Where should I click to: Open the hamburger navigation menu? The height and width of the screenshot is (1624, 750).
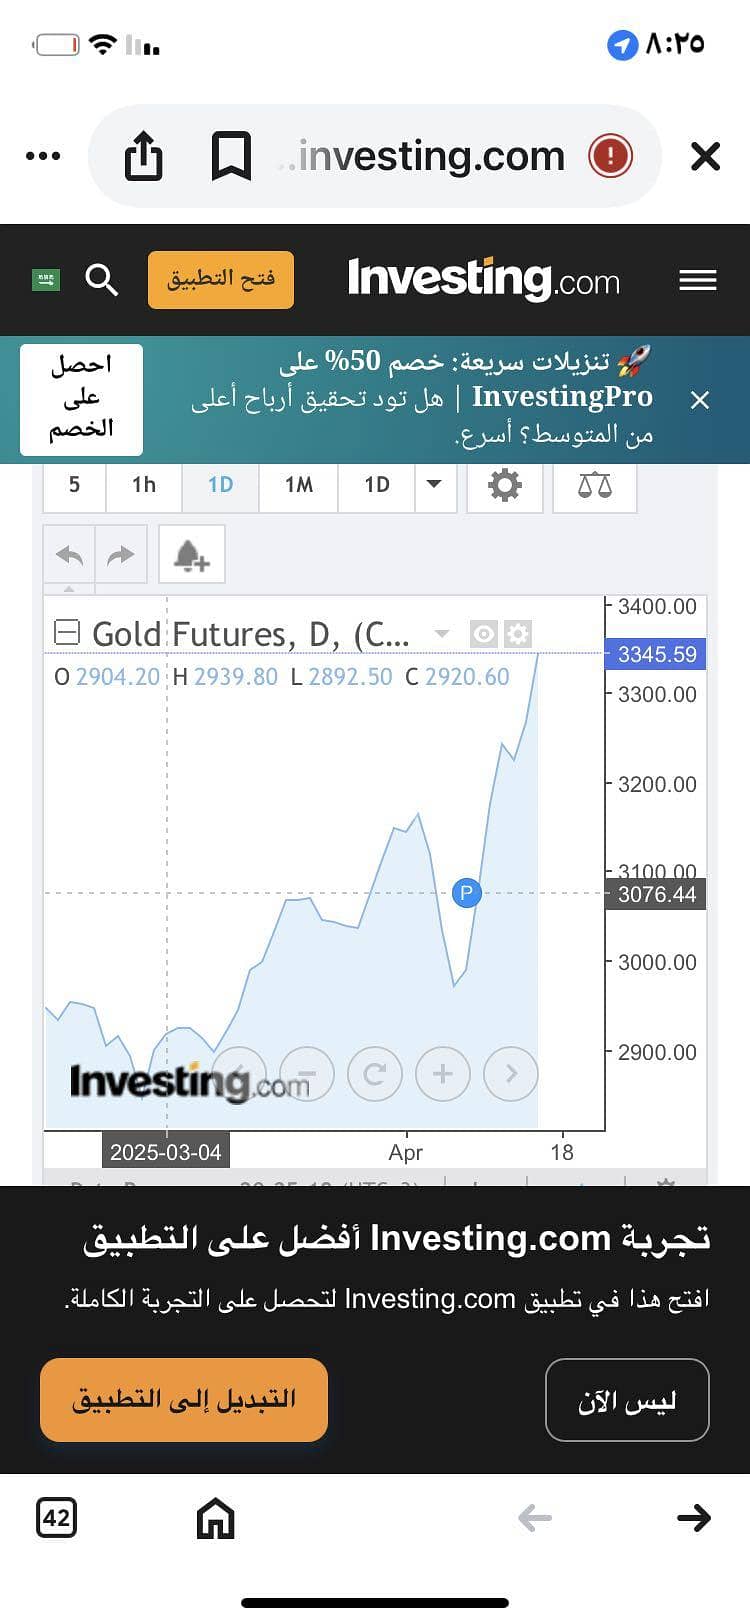[x=698, y=280]
